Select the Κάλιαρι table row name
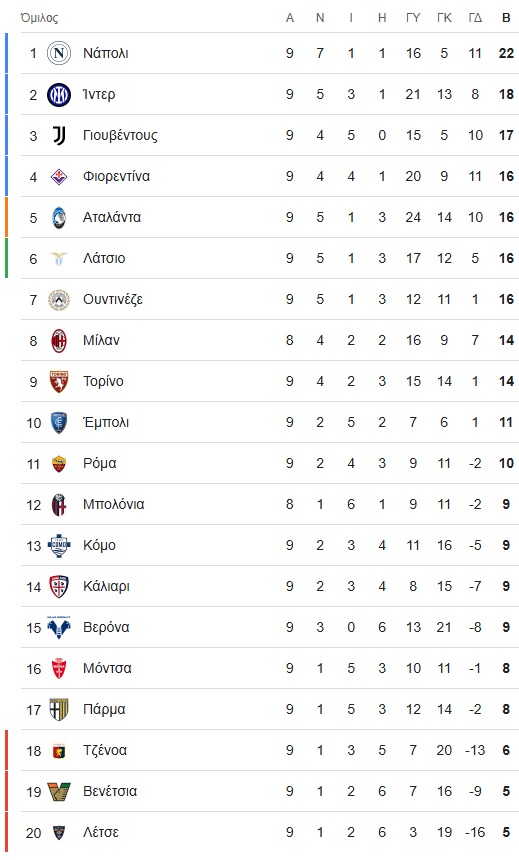The height and width of the screenshot is (860, 519). click(106, 586)
